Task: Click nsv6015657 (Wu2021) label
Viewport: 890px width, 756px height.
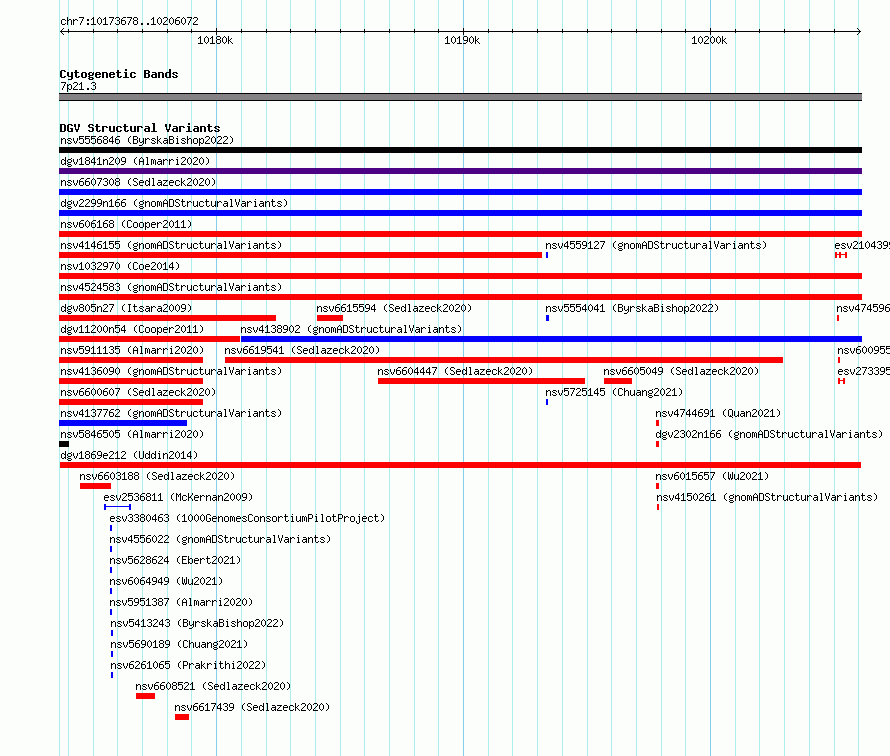Action: (712, 476)
